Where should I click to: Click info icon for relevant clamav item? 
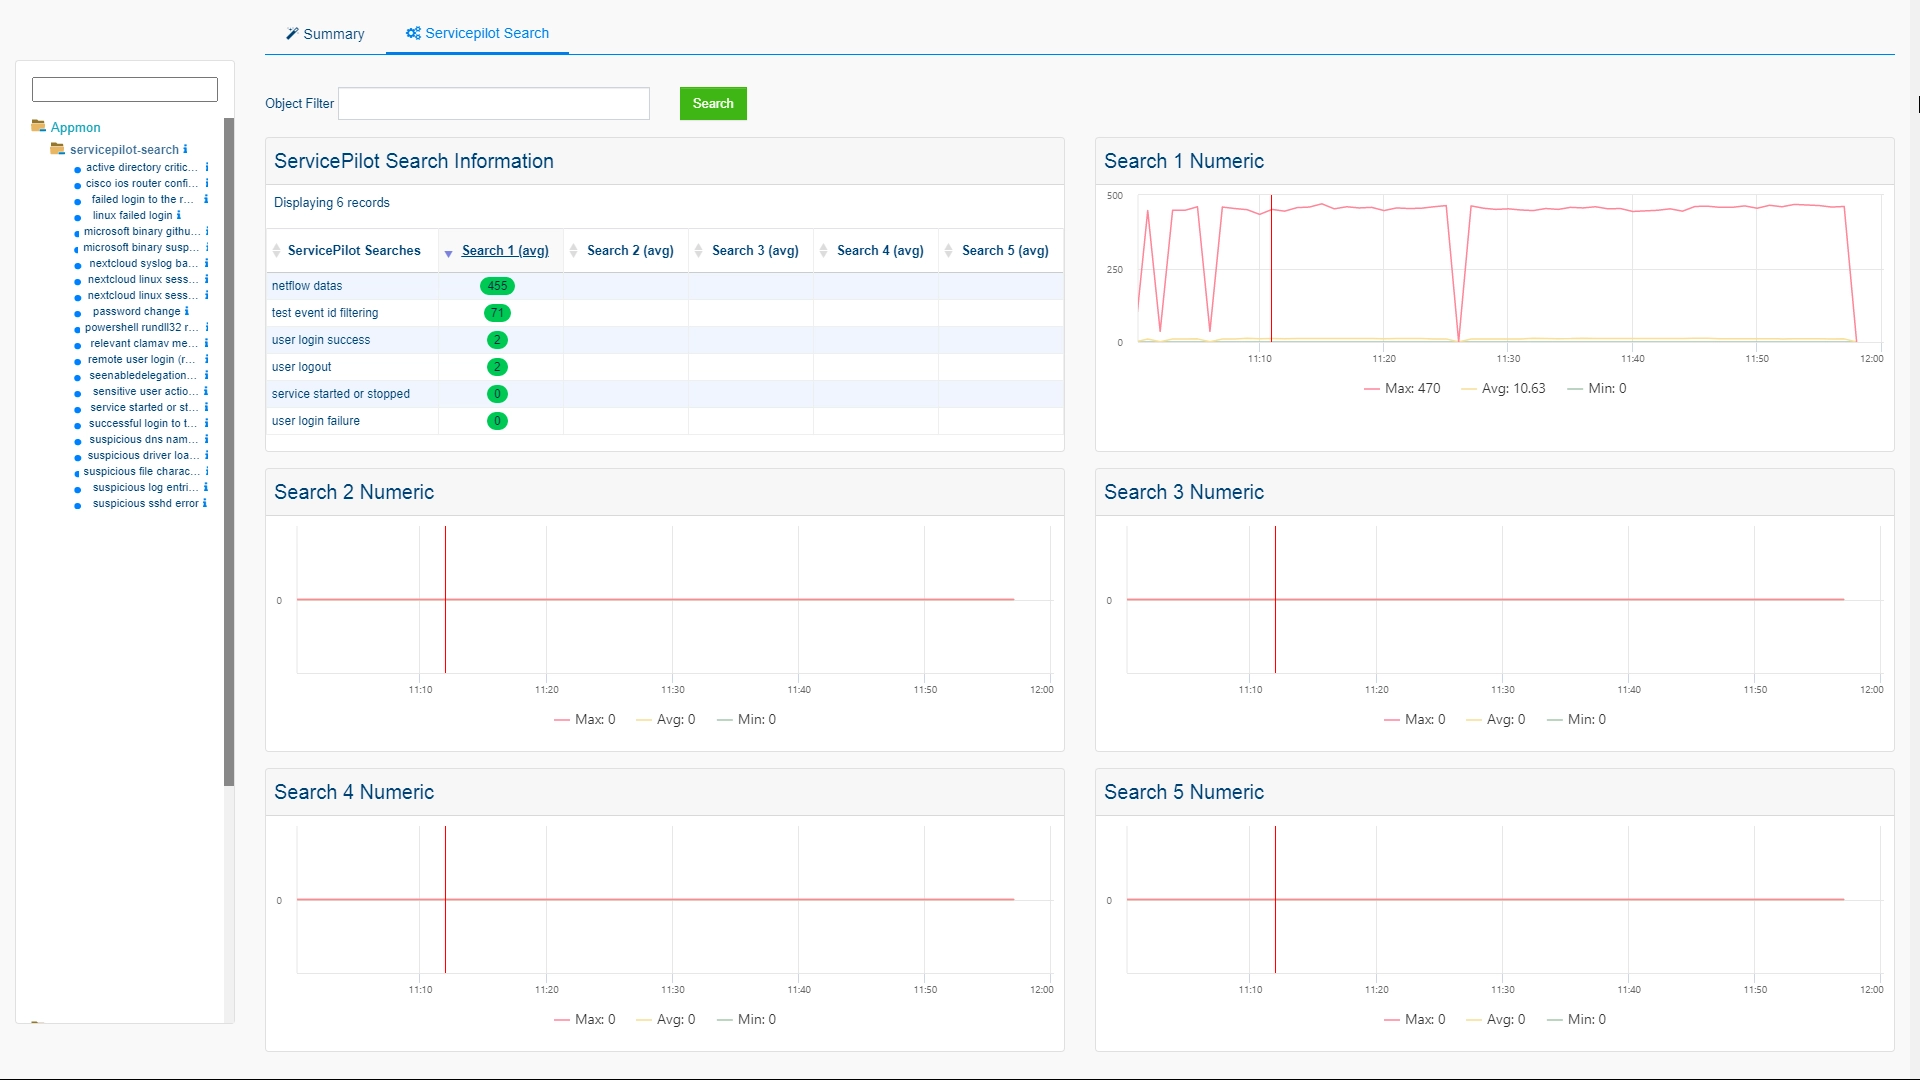207,344
